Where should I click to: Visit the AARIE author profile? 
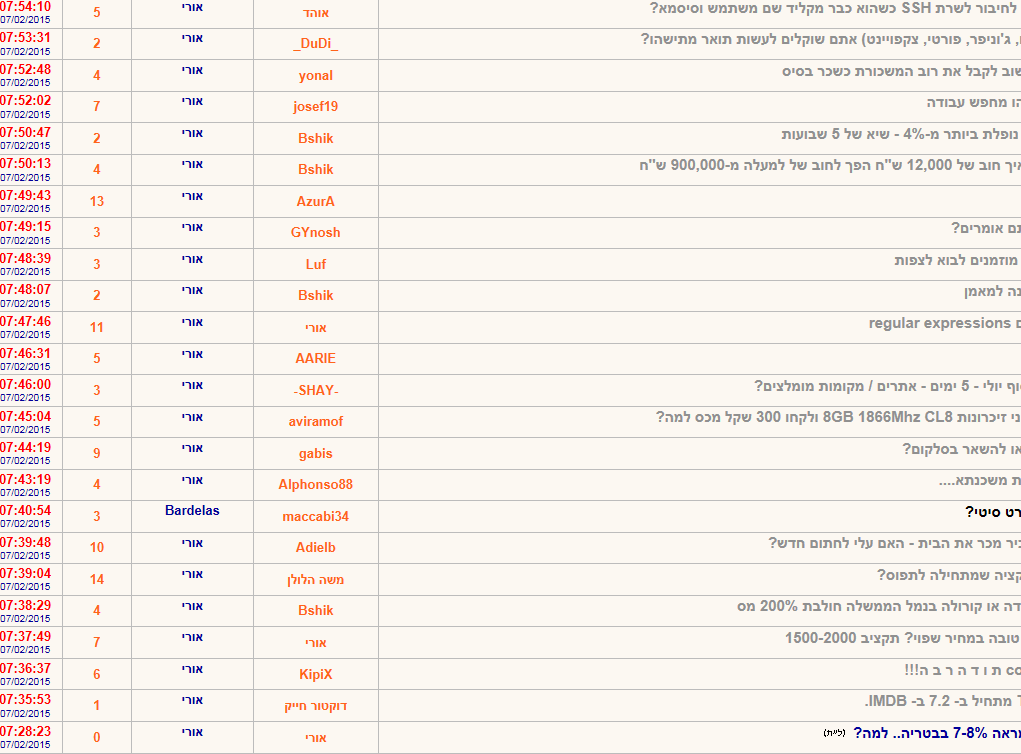(315, 359)
